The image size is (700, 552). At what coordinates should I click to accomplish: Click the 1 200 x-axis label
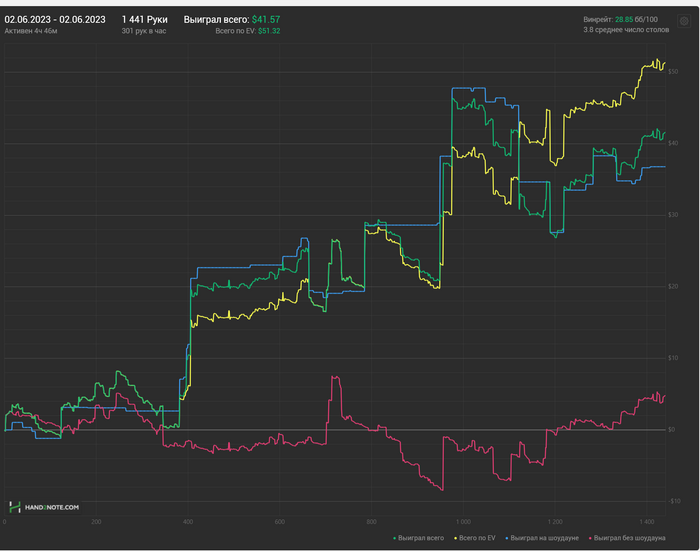[x=555, y=522]
